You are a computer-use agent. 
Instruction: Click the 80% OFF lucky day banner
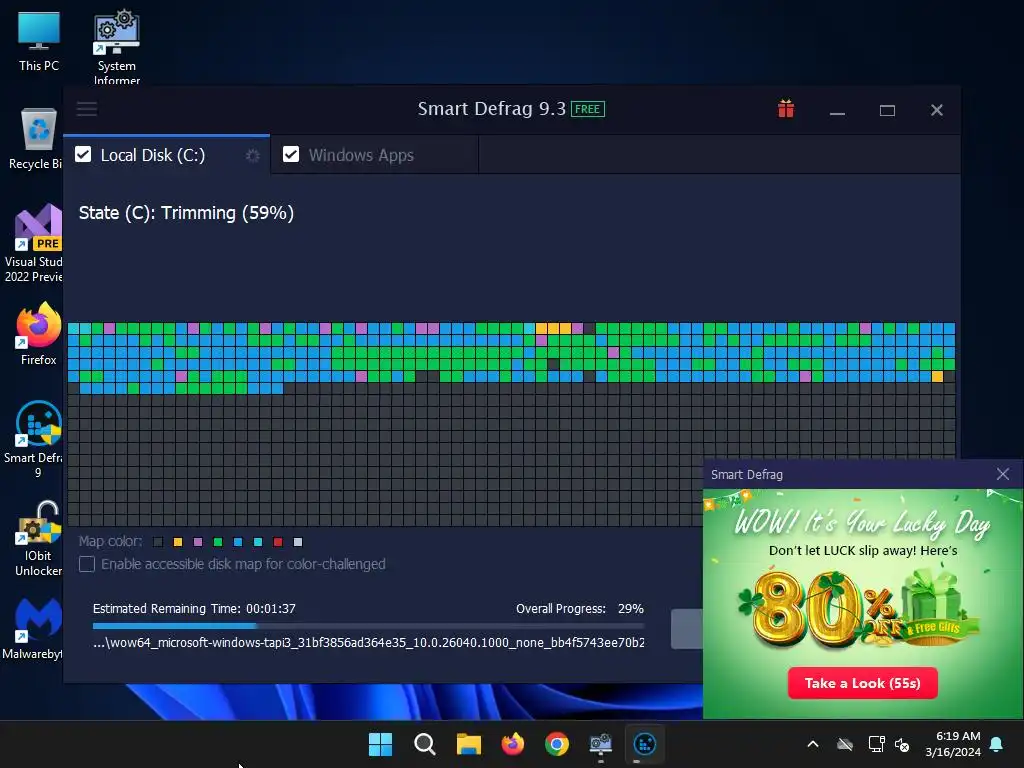point(863,604)
